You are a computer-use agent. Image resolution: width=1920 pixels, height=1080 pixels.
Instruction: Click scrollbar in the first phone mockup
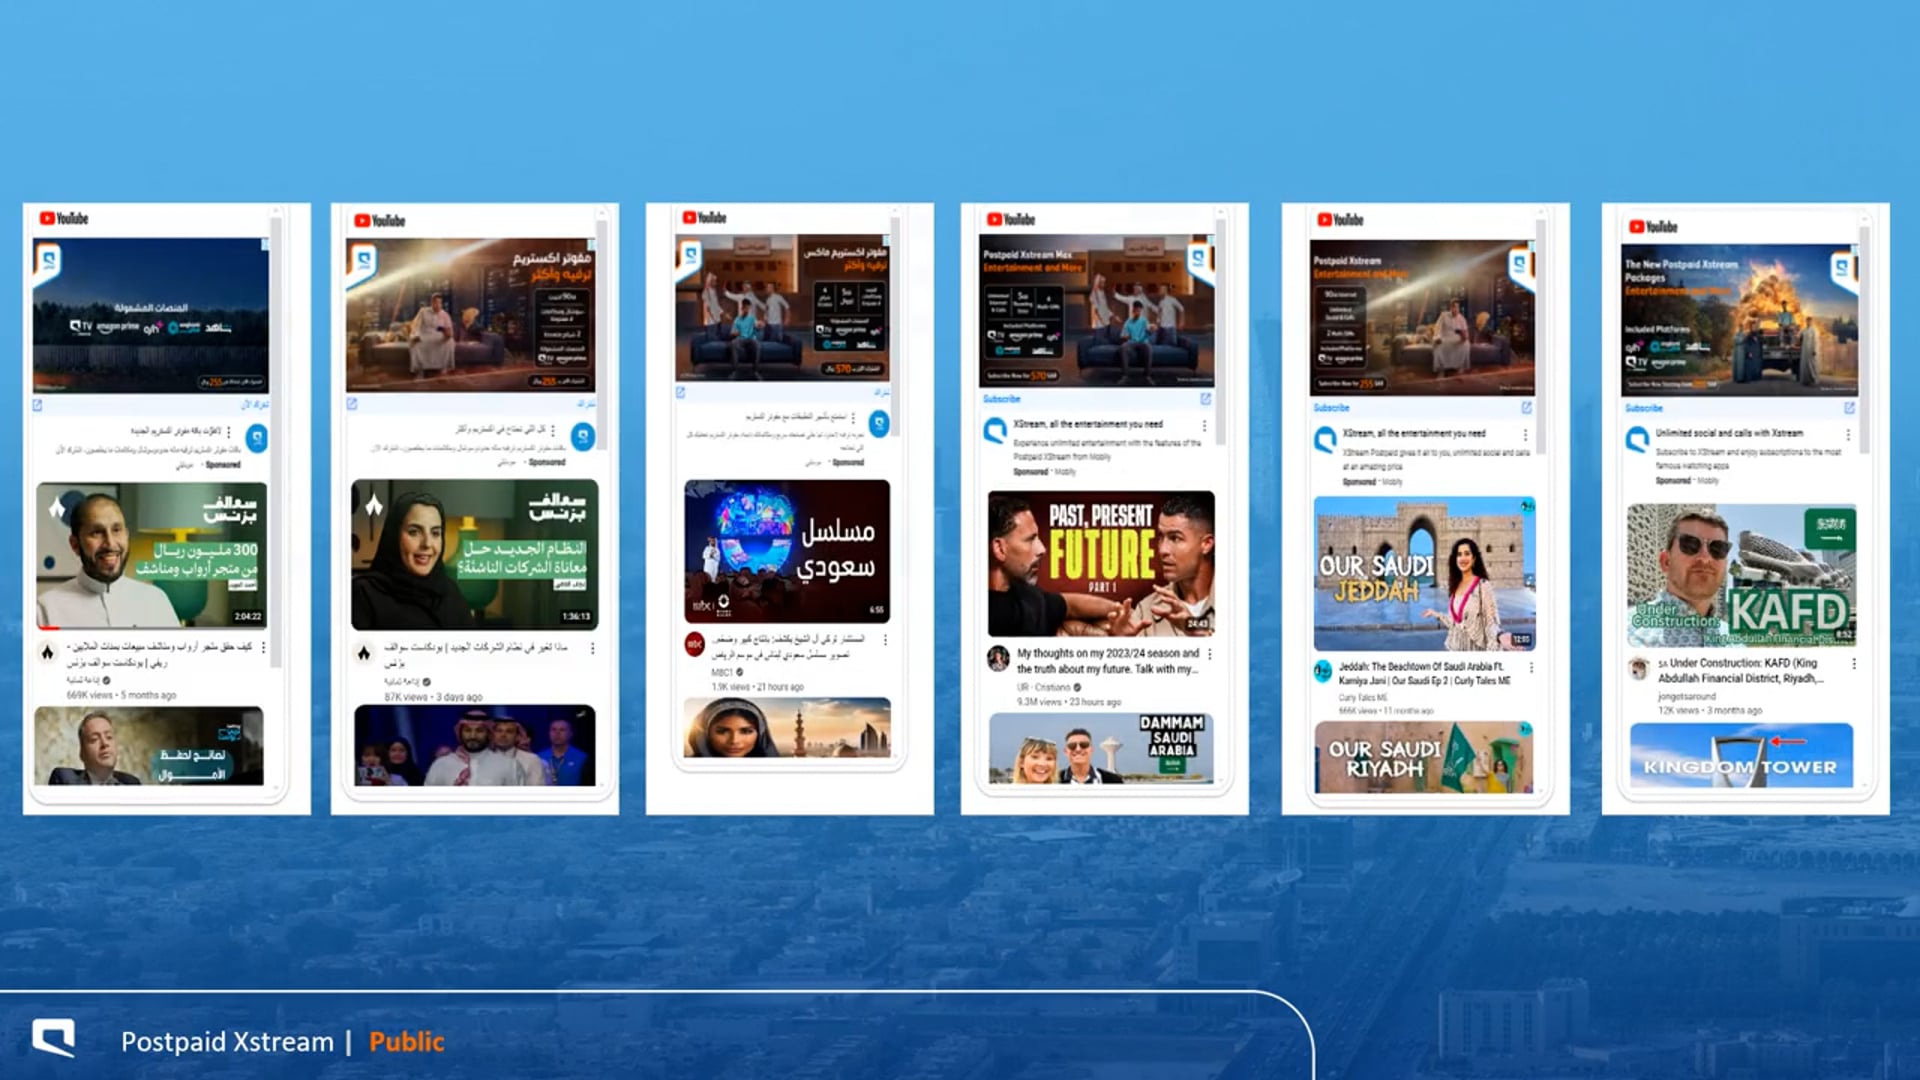(276, 440)
